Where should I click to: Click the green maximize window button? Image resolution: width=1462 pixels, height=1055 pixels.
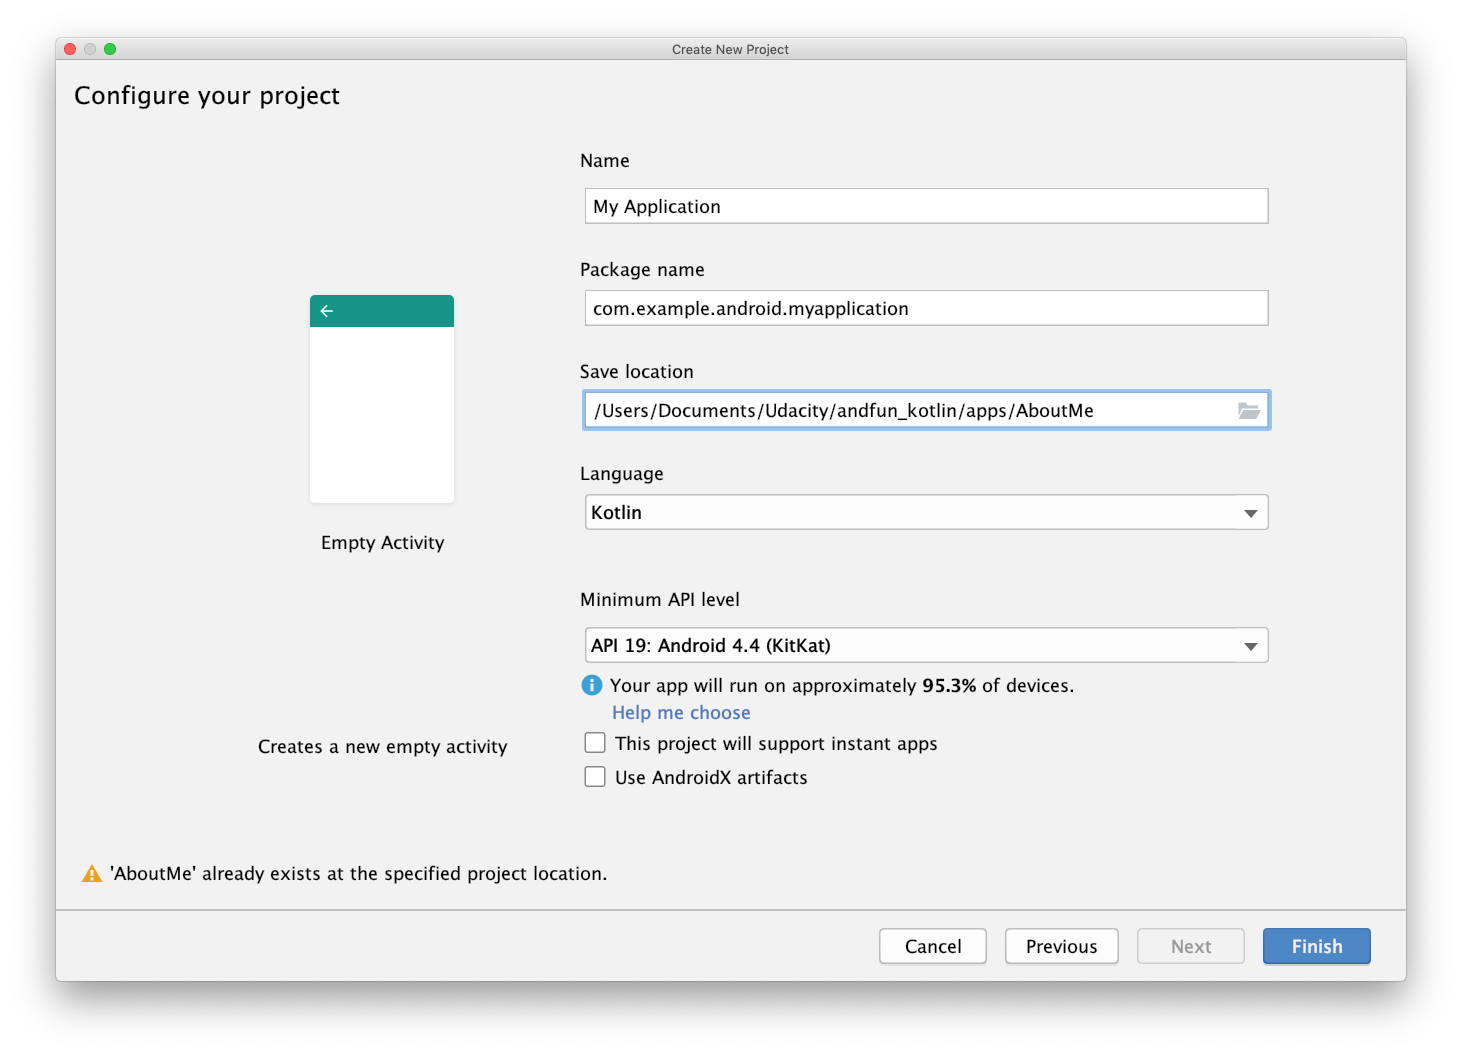click(x=110, y=49)
